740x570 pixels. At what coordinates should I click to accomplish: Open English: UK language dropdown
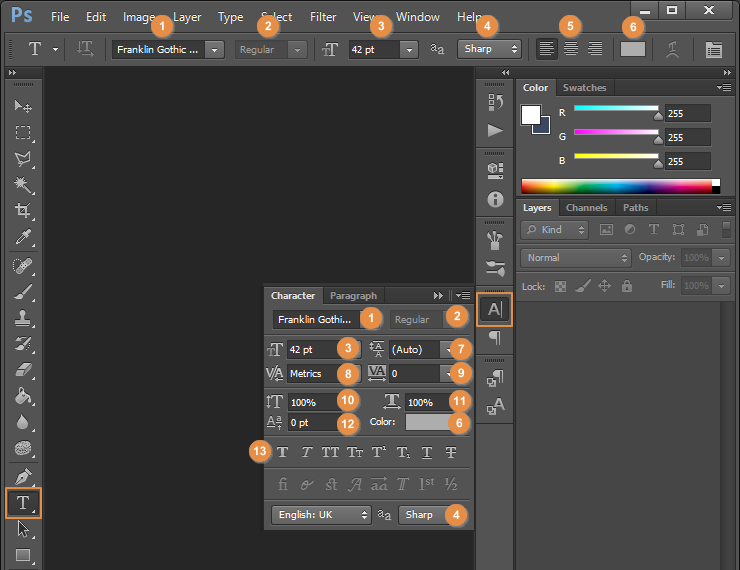tap(321, 515)
